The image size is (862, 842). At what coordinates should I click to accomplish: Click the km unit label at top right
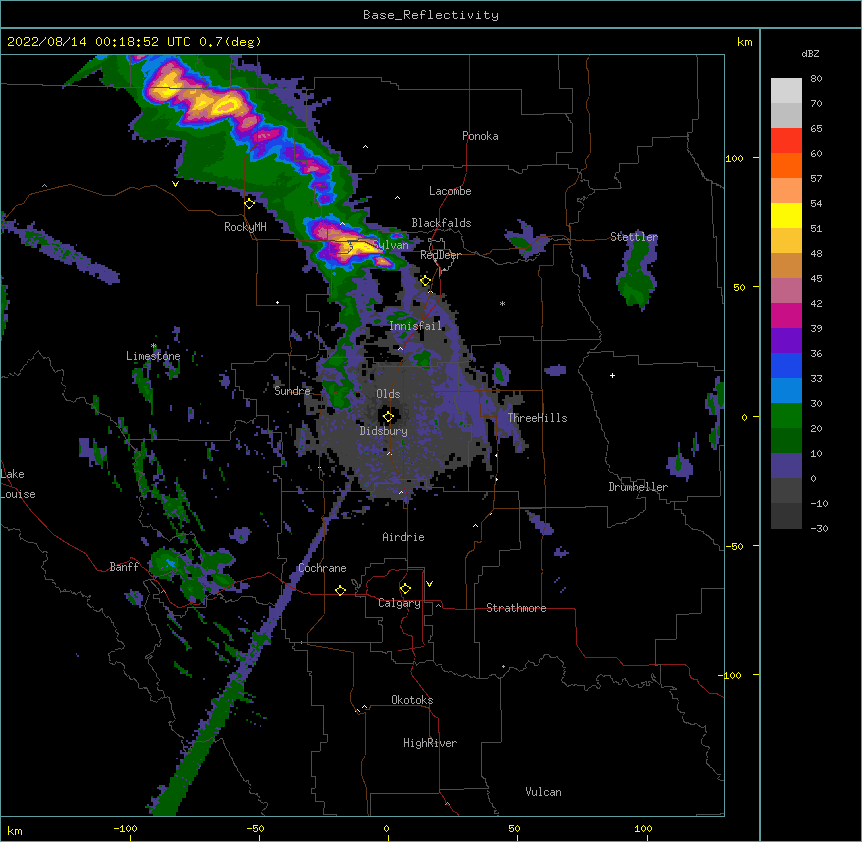tap(745, 42)
